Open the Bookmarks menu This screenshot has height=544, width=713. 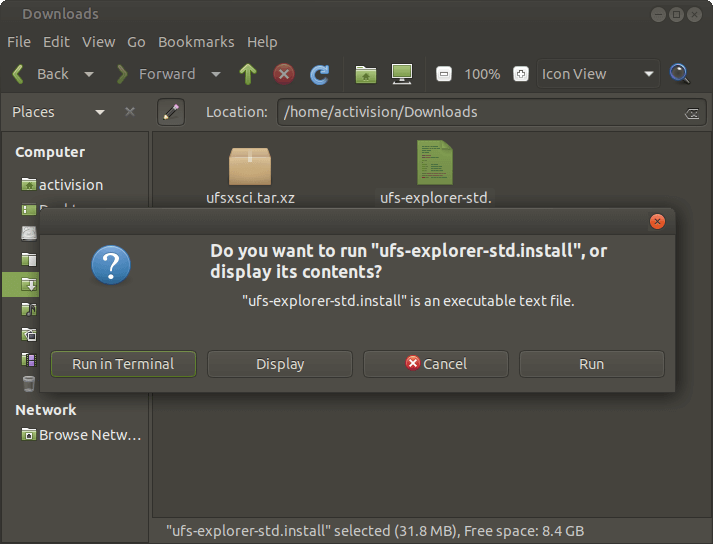196,42
